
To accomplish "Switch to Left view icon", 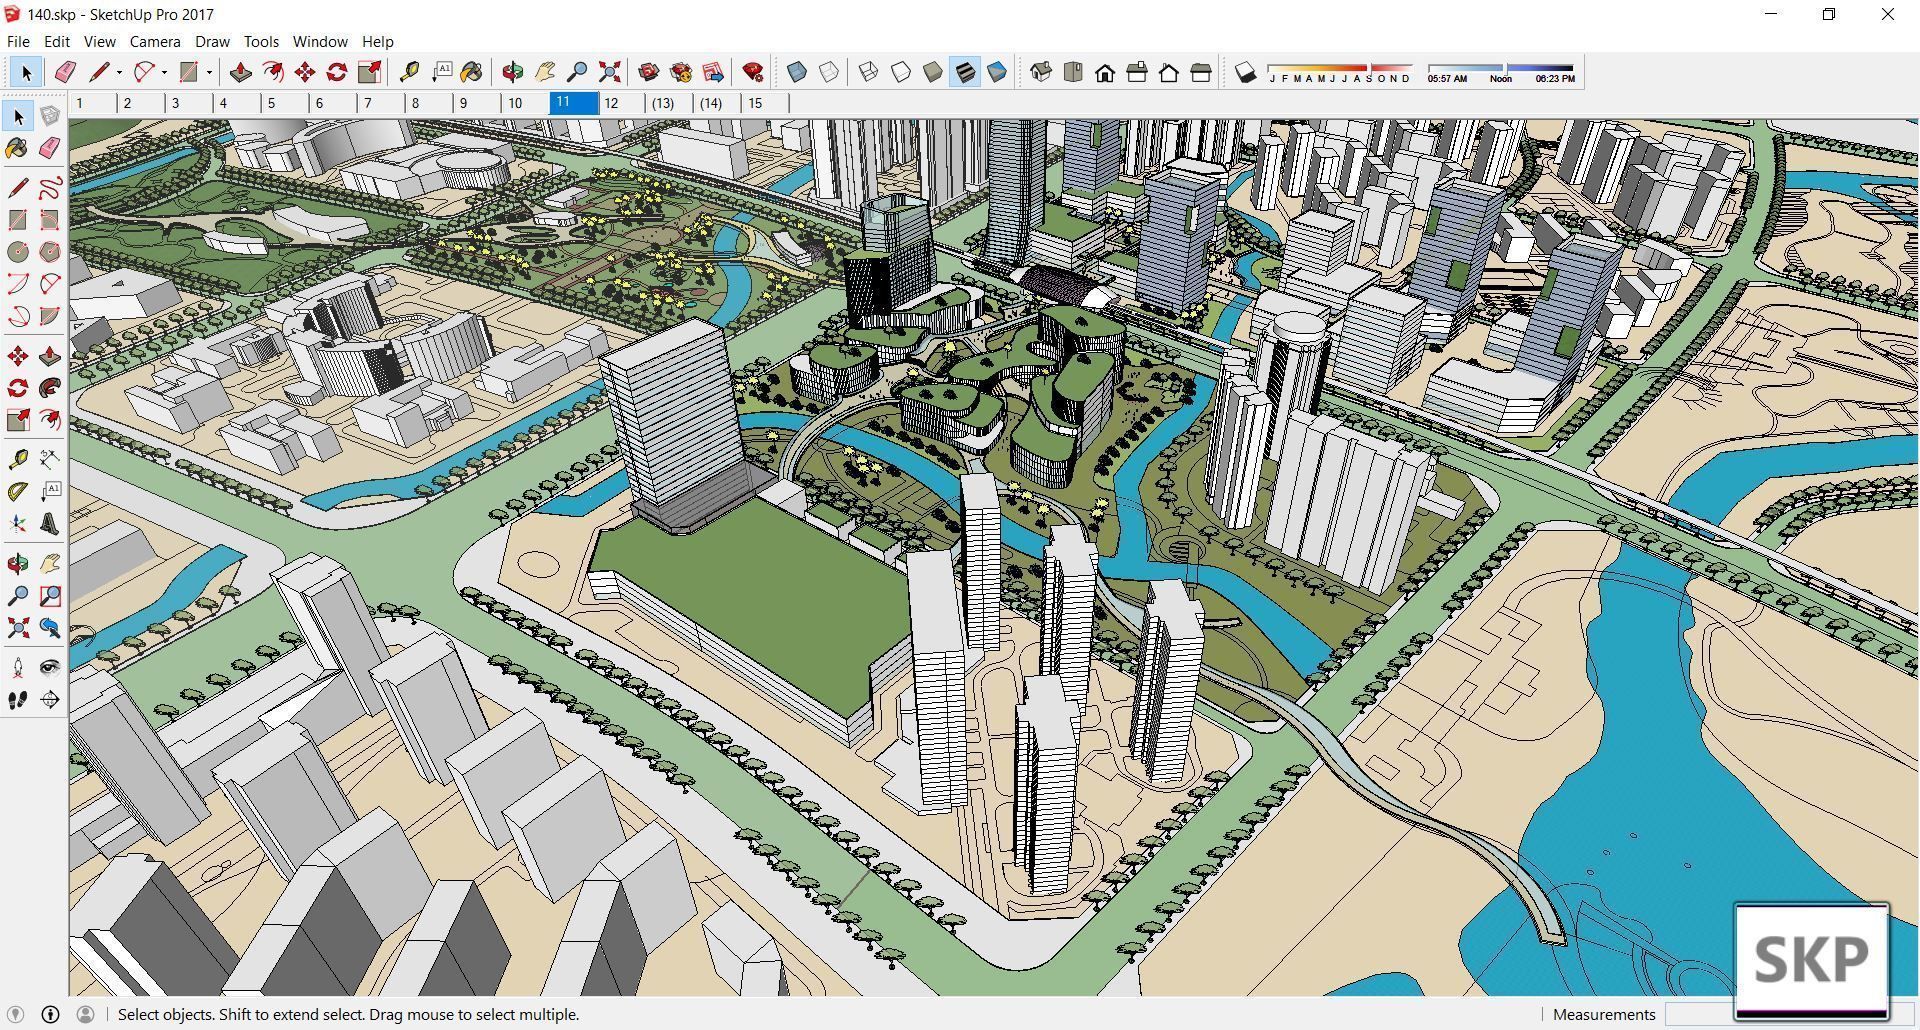I will click(1201, 72).
